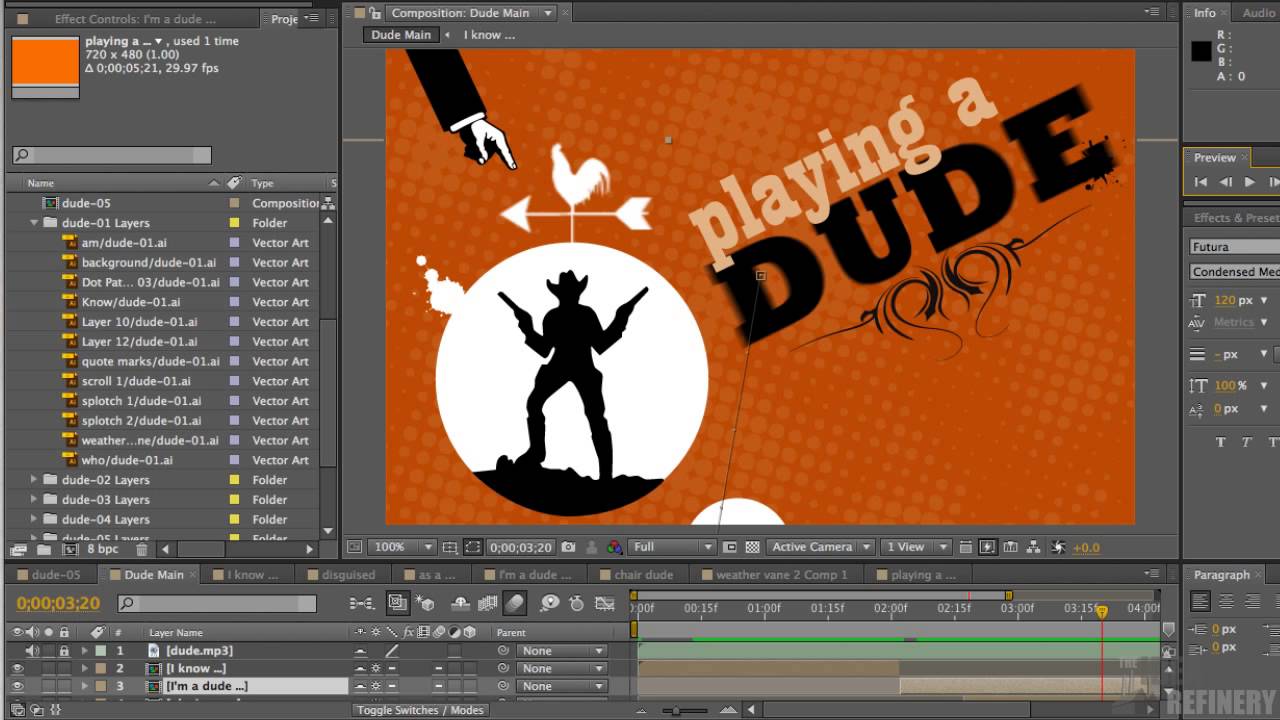This screenshot has height=720, width=1280.
Task: Switch to the Info panel tab
Action: 1205,13
